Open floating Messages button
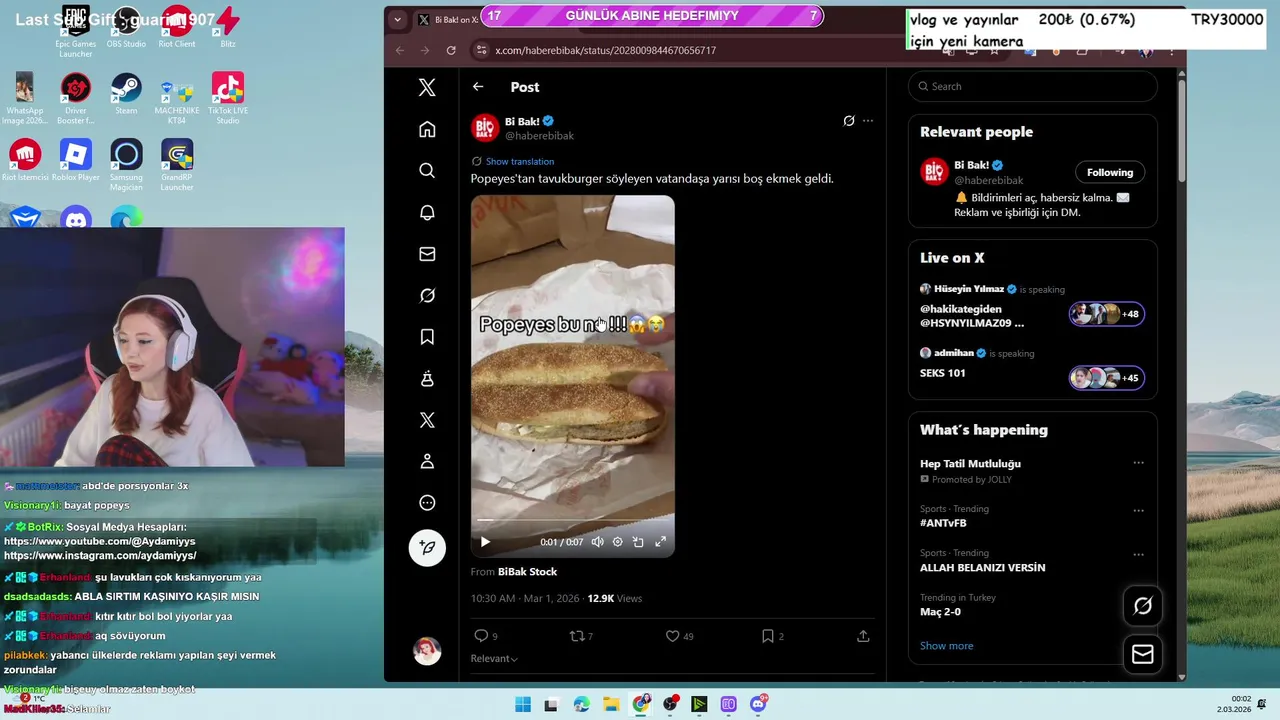Viewport: 1280px width, 720px height. pyautogui.click(x=1143, y=654)
